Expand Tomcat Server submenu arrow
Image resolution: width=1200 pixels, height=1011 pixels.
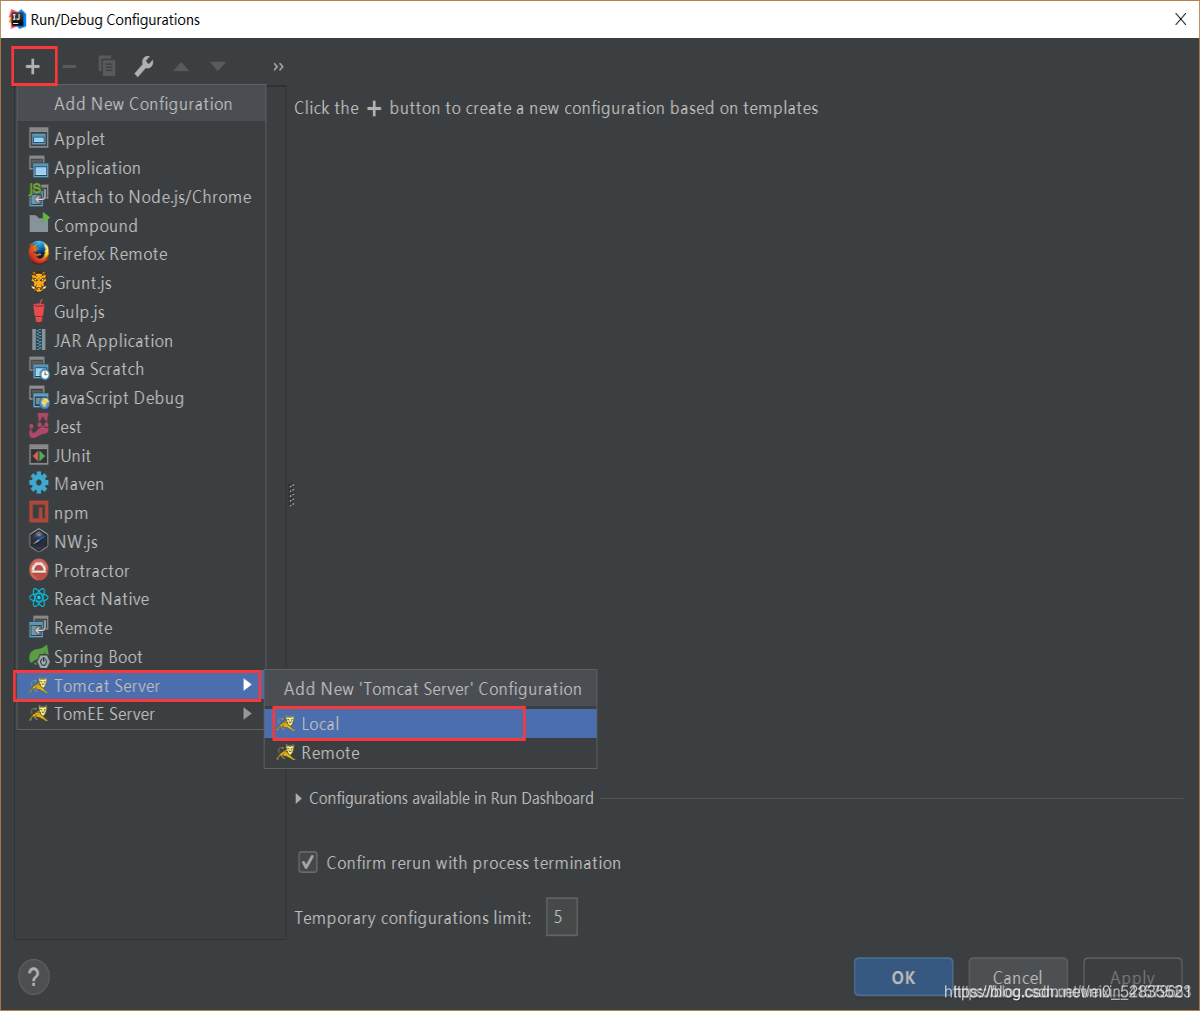[247, 685]
